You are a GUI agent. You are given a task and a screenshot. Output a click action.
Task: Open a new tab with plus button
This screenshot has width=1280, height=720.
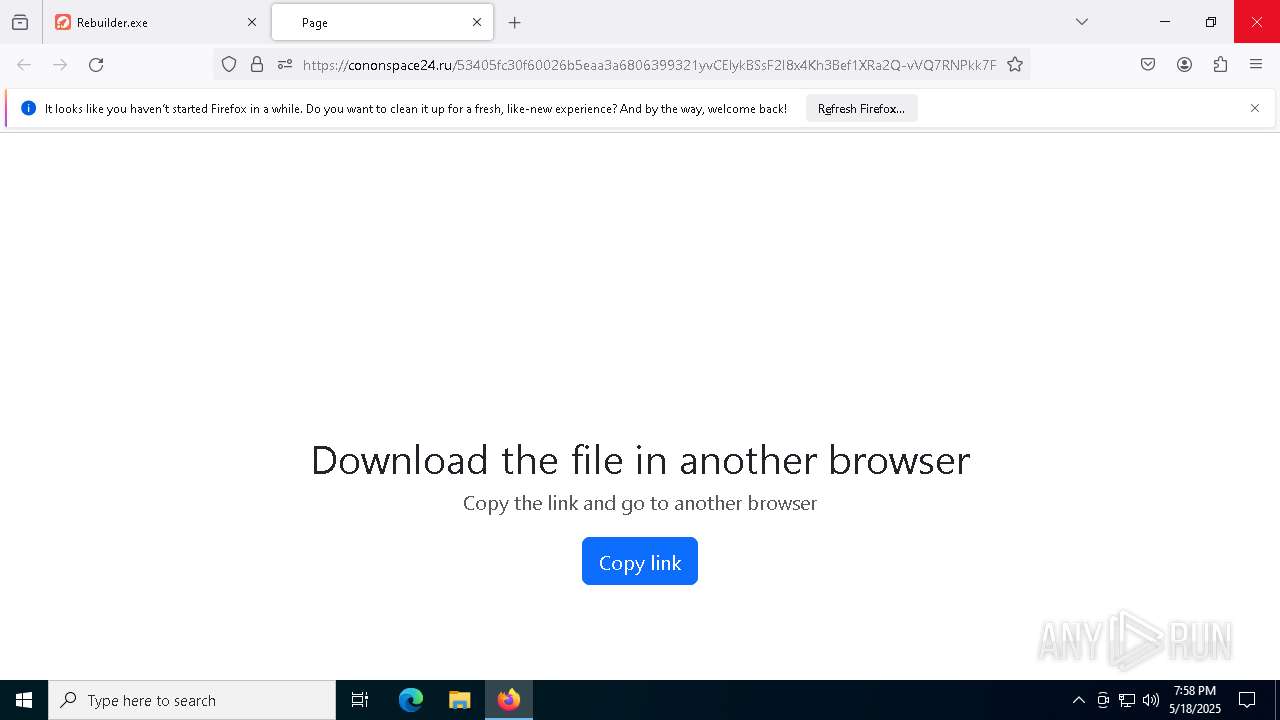[x=514, y=22]
